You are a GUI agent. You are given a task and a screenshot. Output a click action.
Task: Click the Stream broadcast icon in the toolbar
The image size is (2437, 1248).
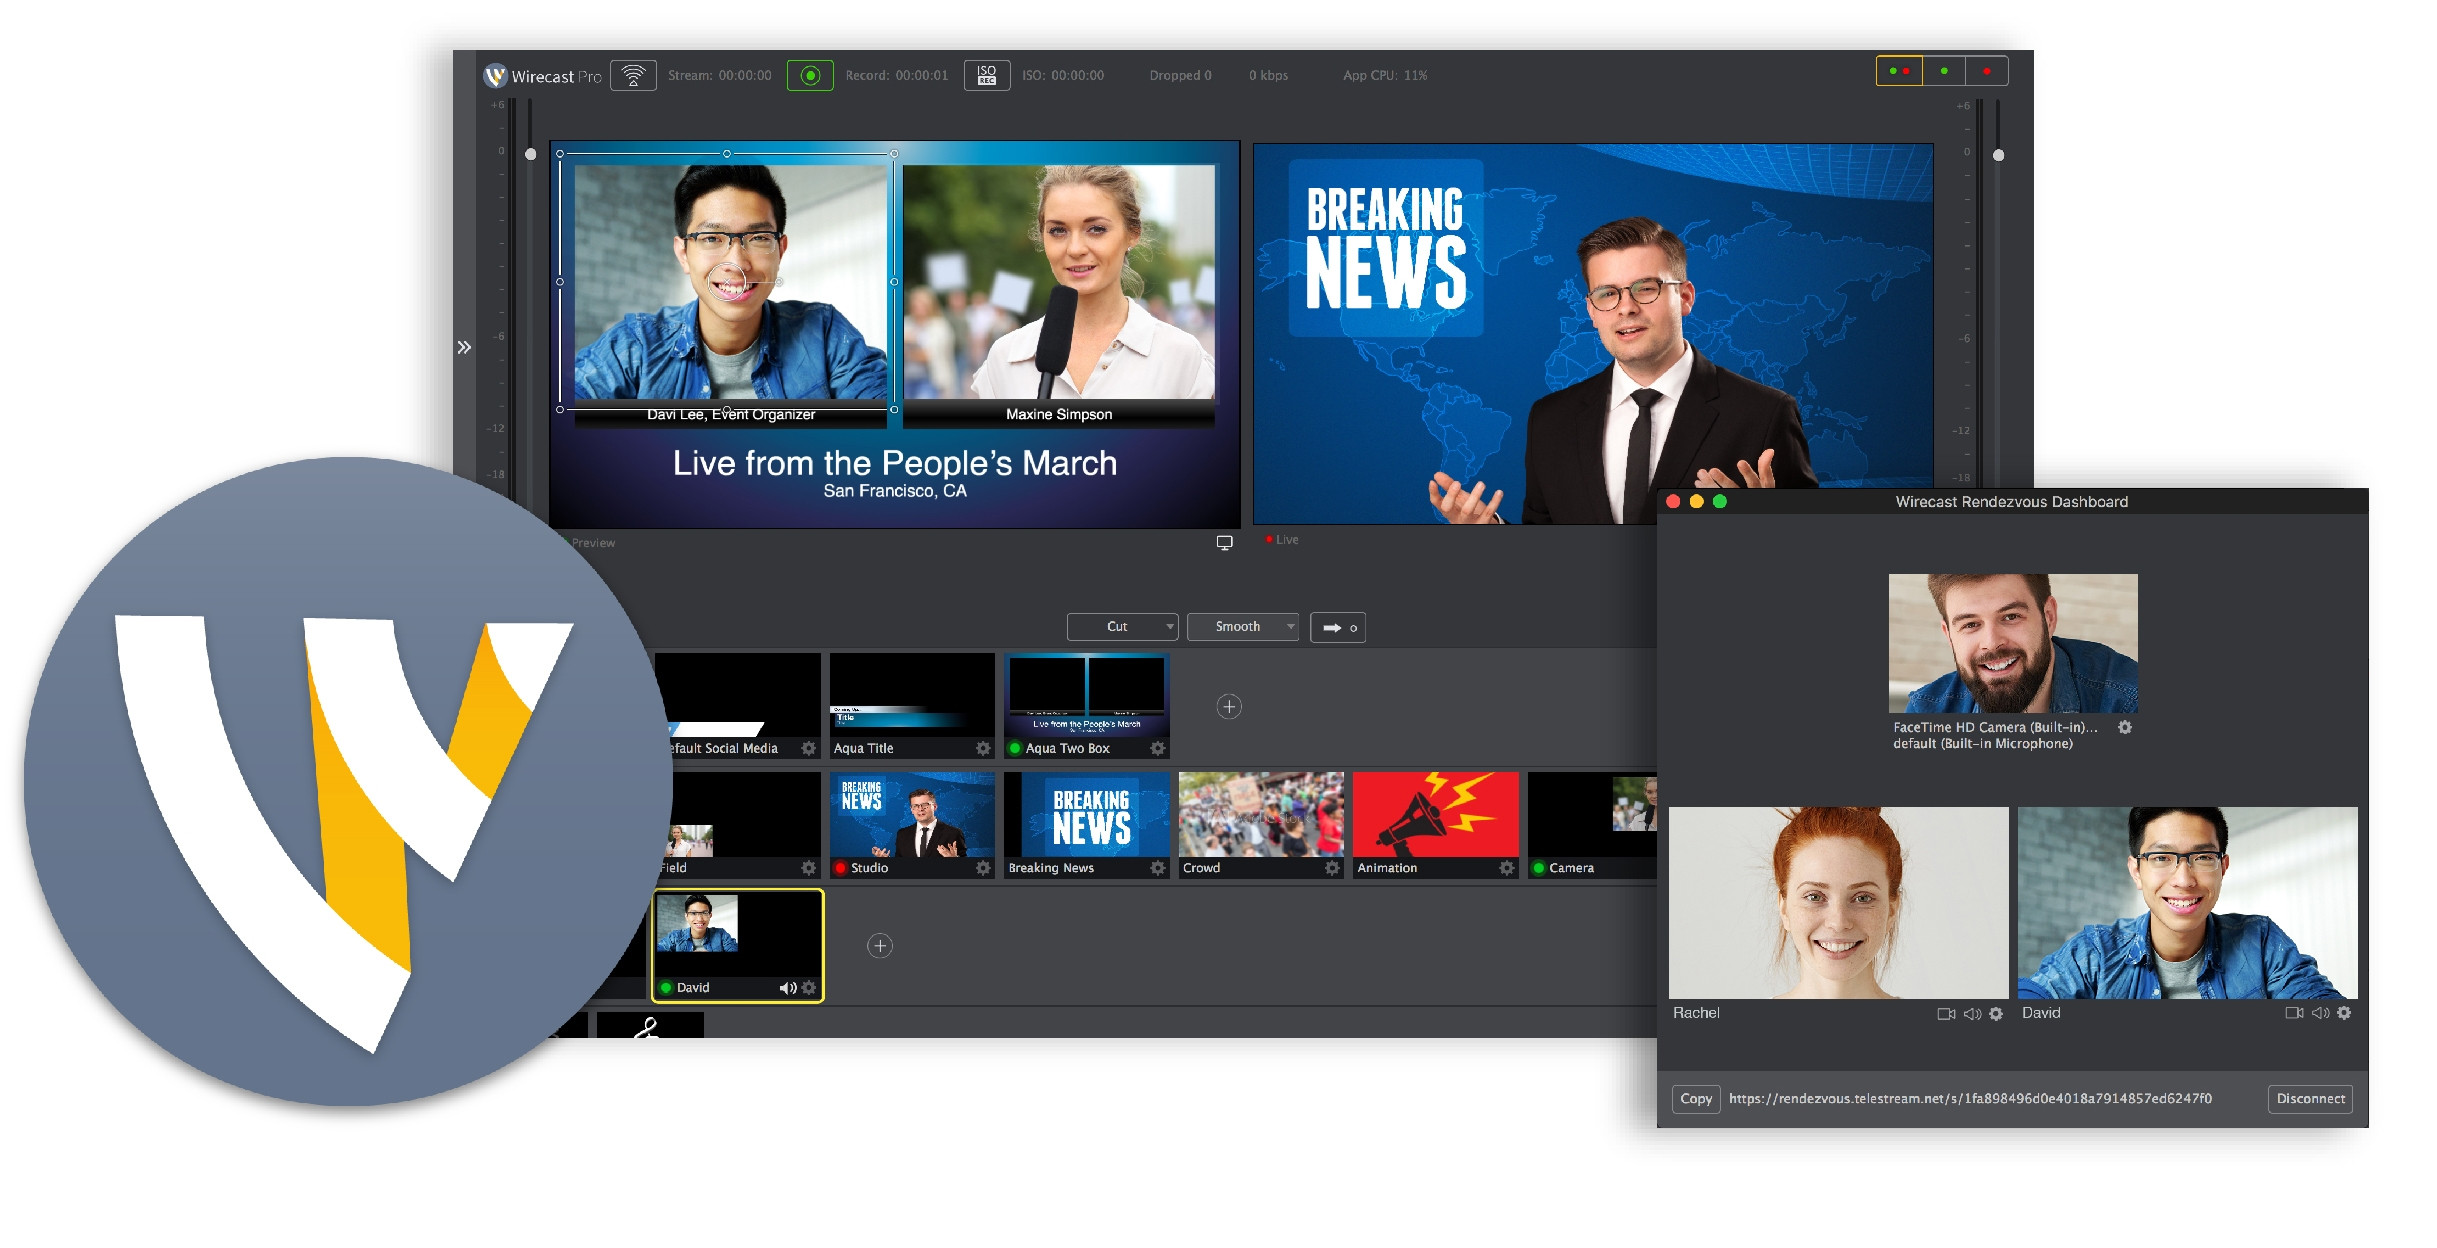pyautogui.click(x=634, y=74)
